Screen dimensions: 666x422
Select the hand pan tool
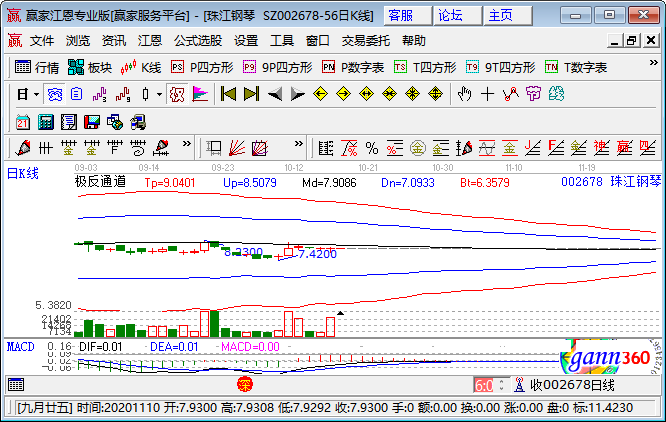(x=465, y=94)
